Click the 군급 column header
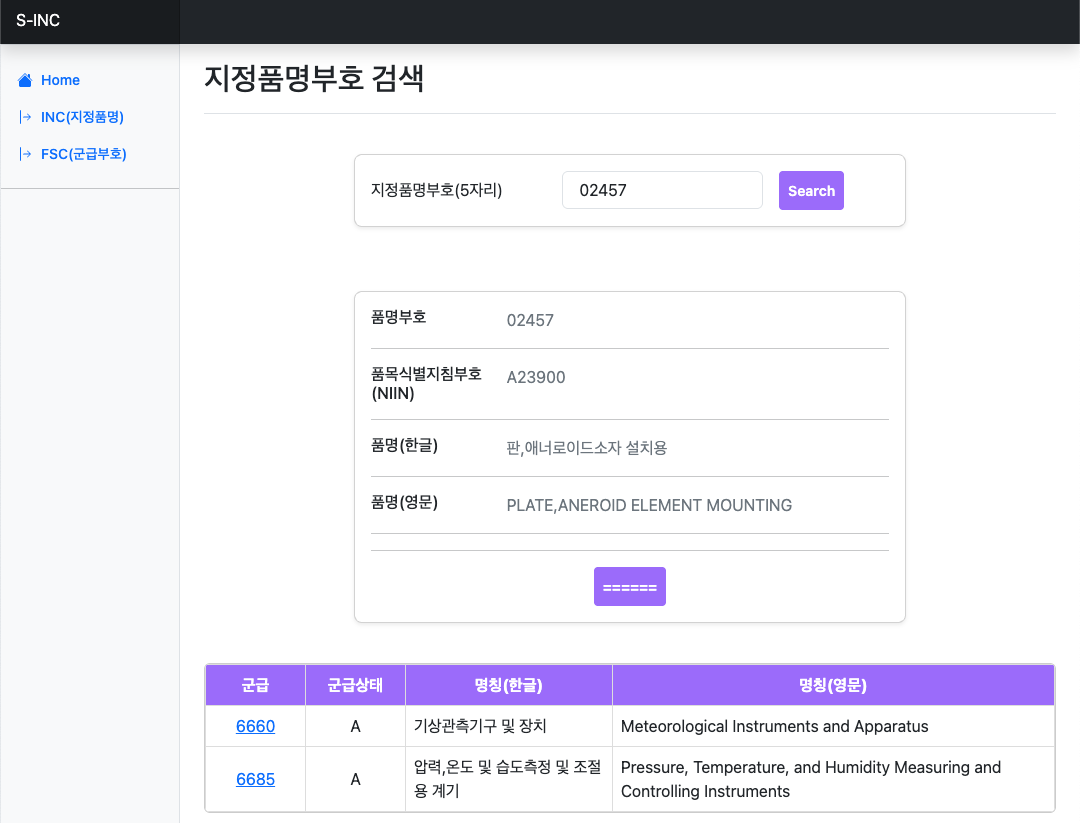This screenshot has height=823, width=1080. tap(255, 685)
